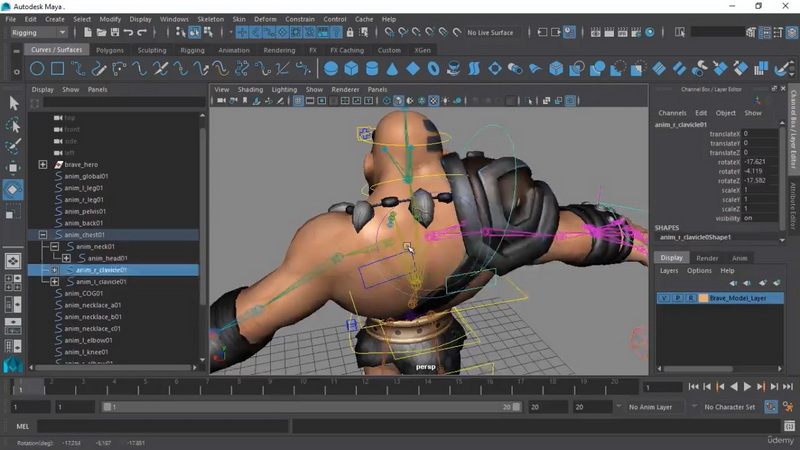
Task: Click the MEL command line input
Action: point(163,426)
